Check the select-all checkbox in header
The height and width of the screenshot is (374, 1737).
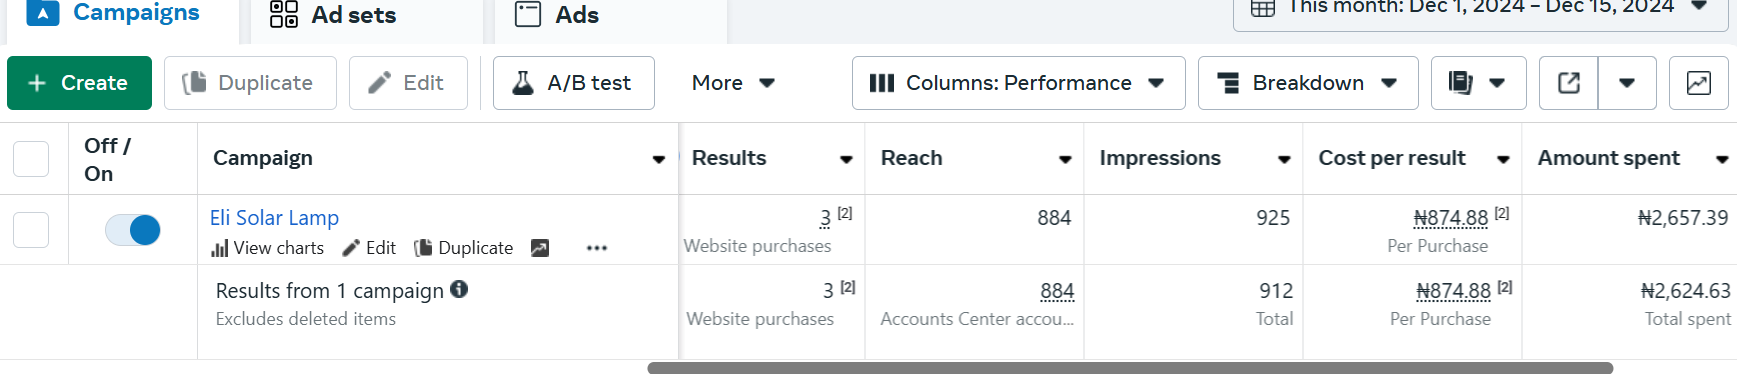coord(31,158)
